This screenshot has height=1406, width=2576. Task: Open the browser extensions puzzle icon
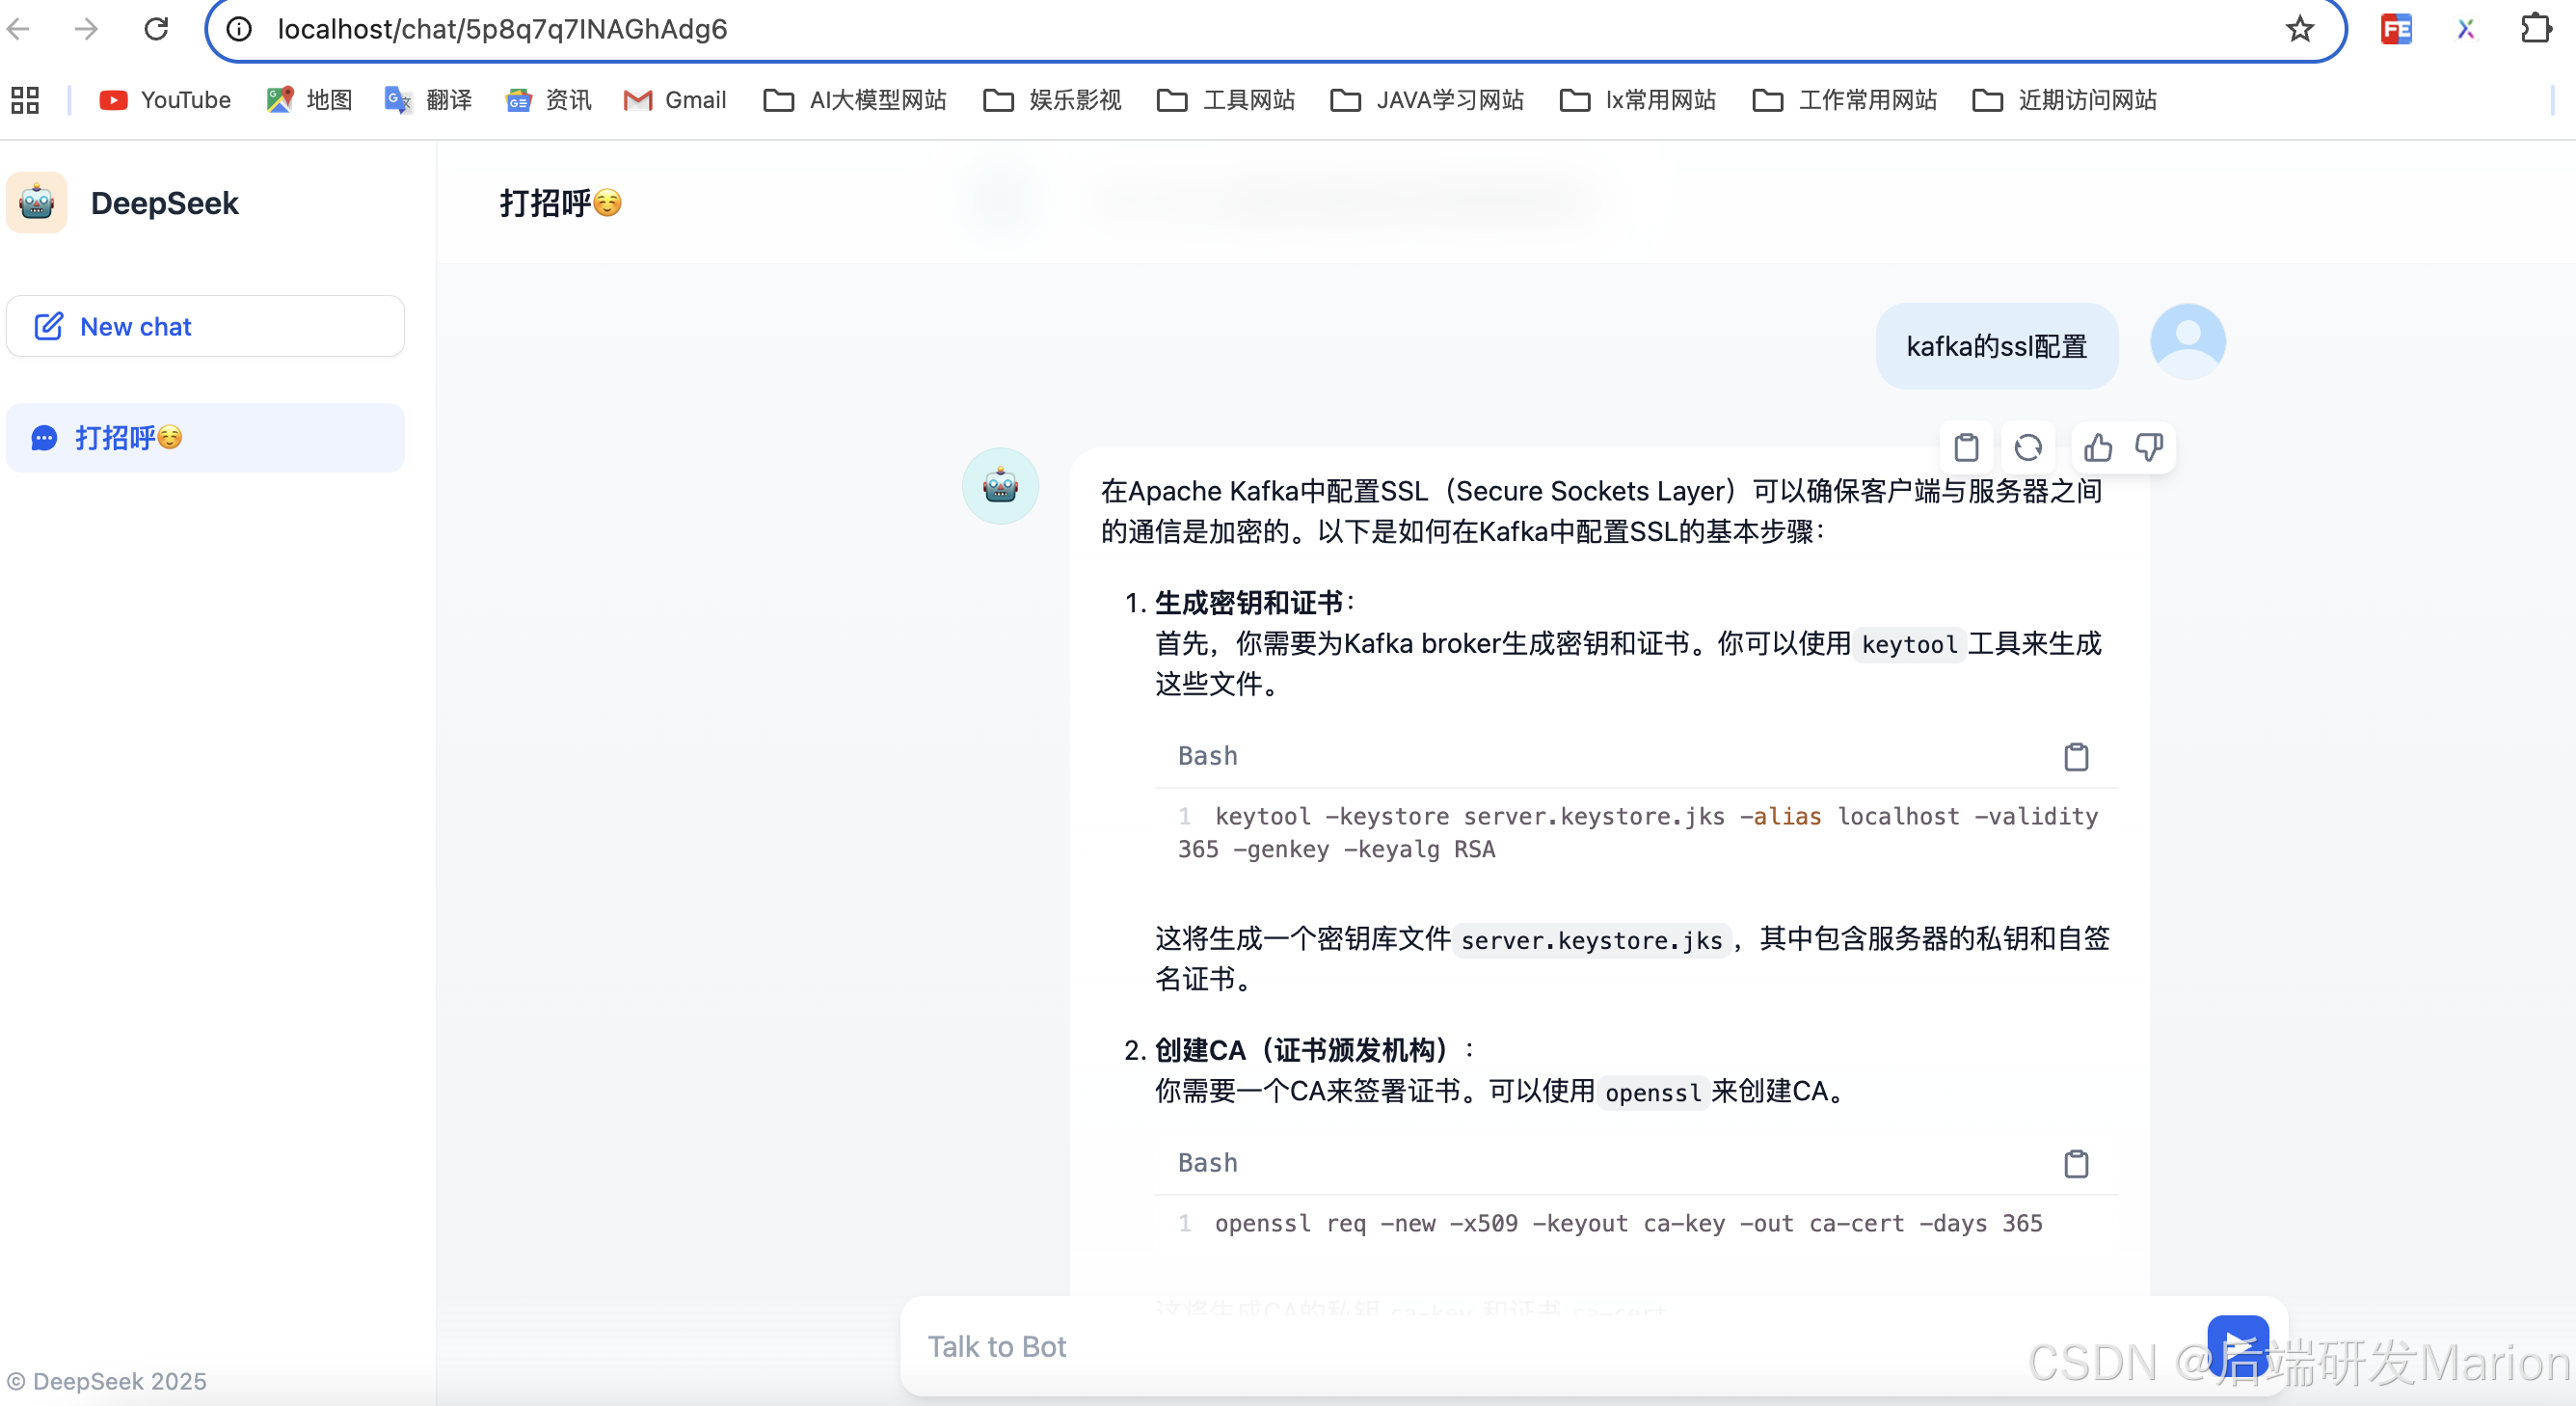(2535, 29)
